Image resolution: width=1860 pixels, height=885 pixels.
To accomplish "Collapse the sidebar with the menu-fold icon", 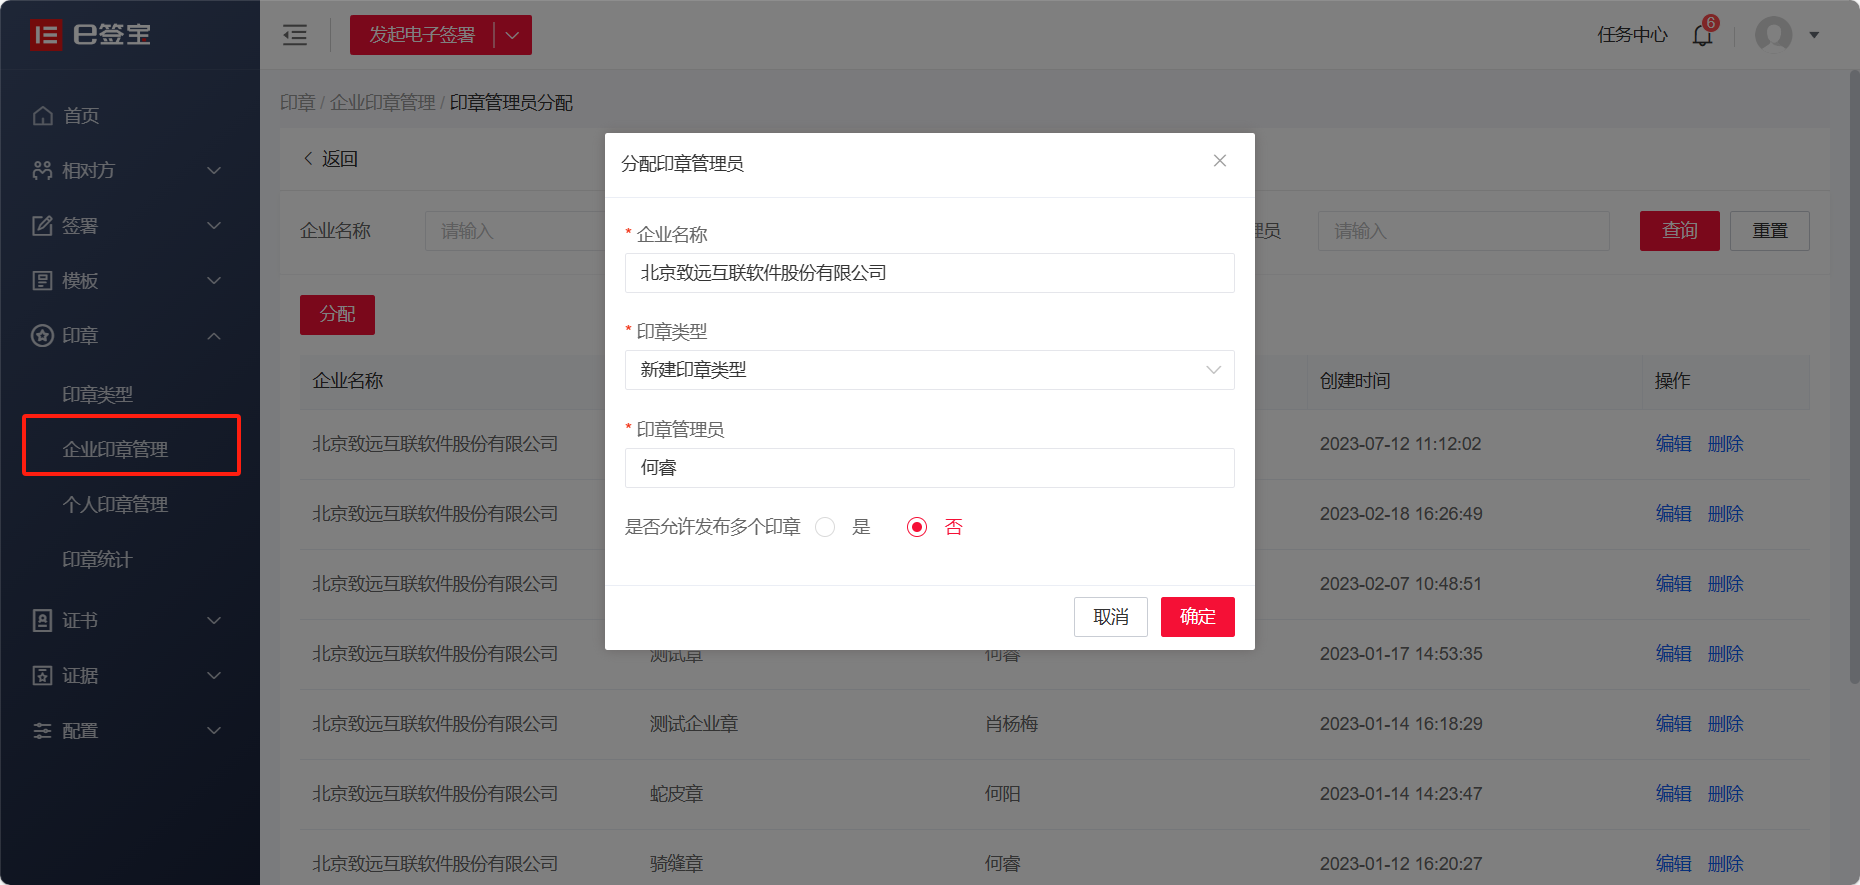I will click(295, 35).
